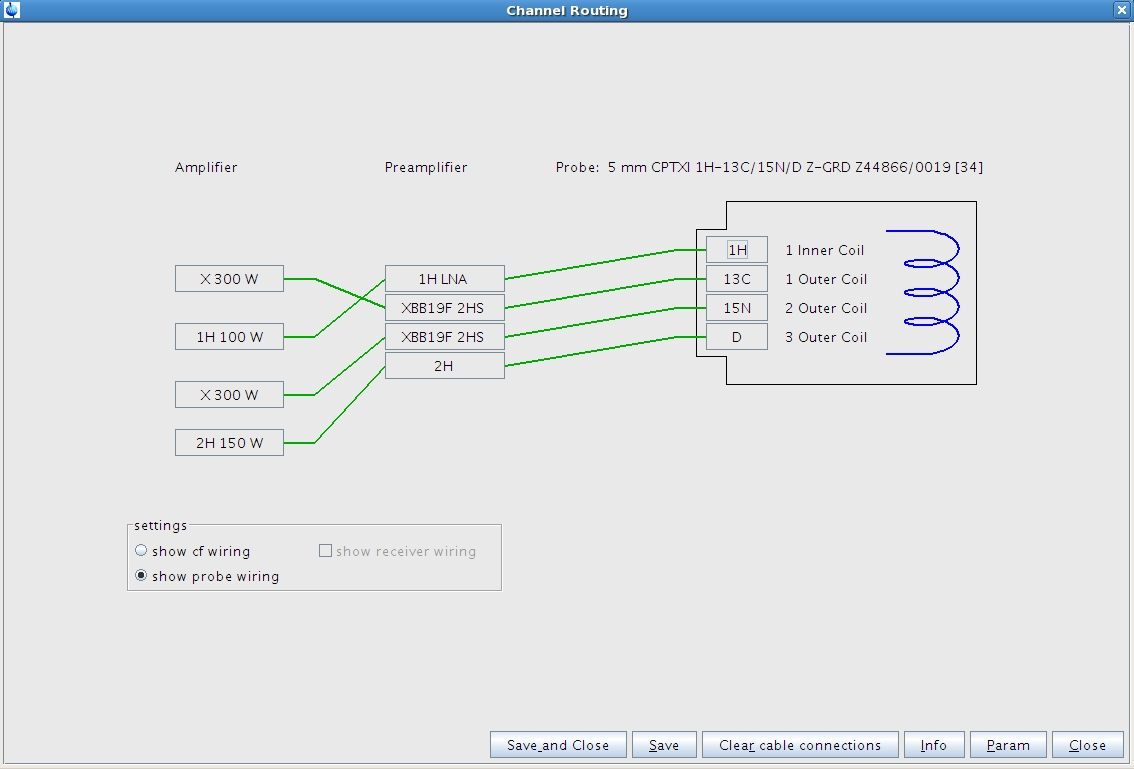The width and height of the screenshot is (1134, 769).
Task: Click the 13C probe connector
Action: tap(736, 279)
